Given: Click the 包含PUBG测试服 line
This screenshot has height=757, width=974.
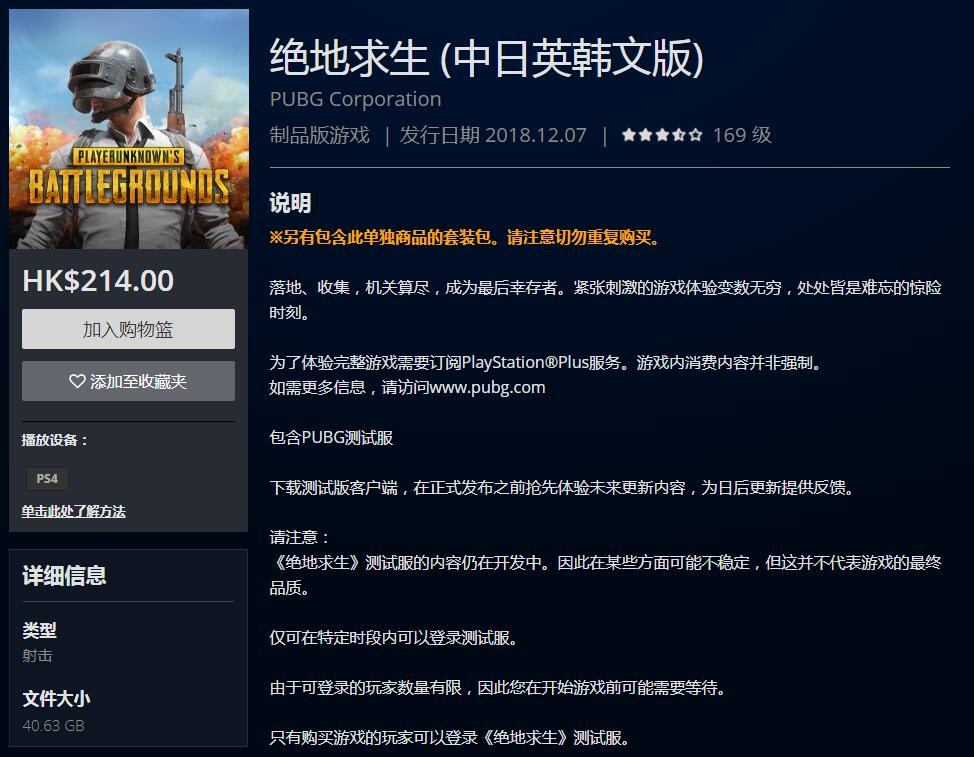Looking at the screenshot, I should [x=331, y=438].
